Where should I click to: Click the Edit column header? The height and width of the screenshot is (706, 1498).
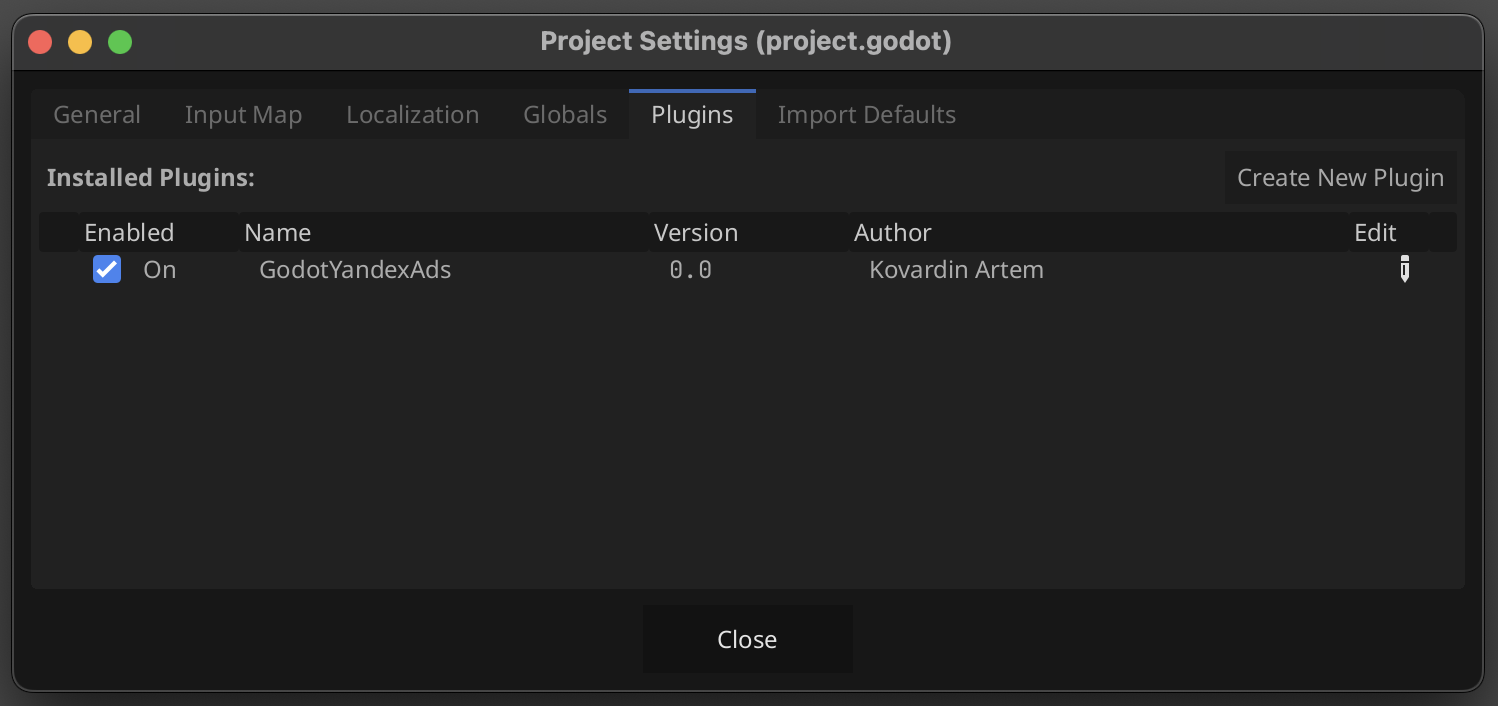click(x=1375, y=233)
